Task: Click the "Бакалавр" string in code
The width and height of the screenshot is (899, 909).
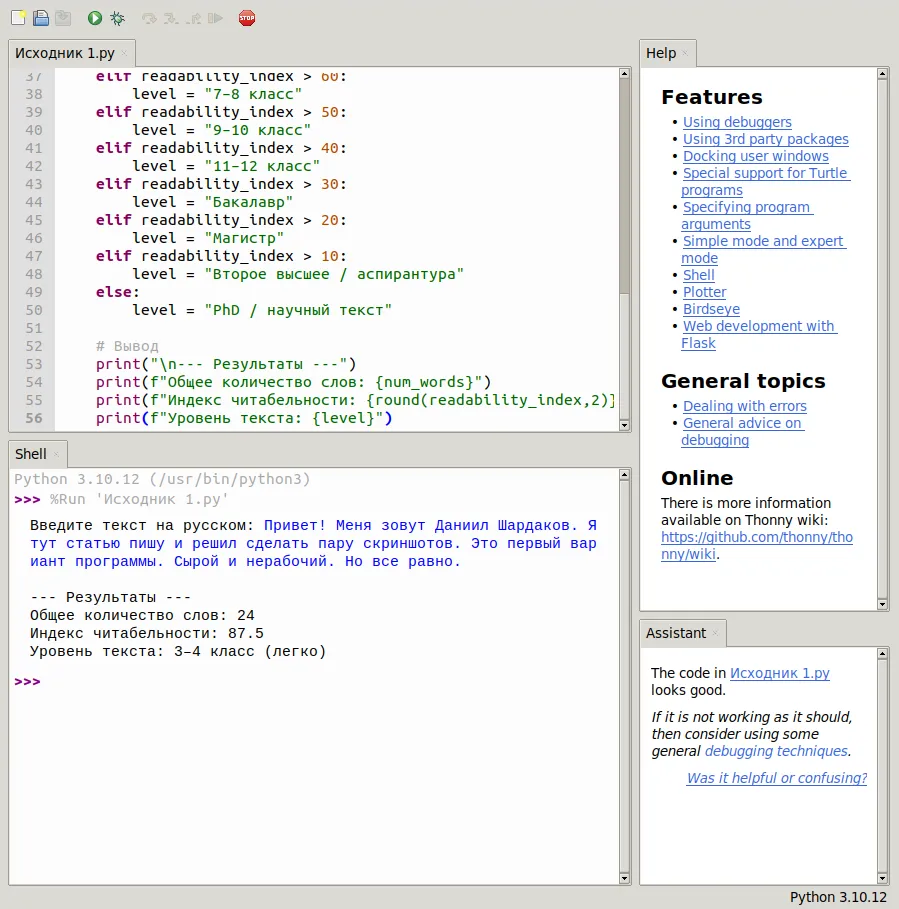Action: [249, 202]
